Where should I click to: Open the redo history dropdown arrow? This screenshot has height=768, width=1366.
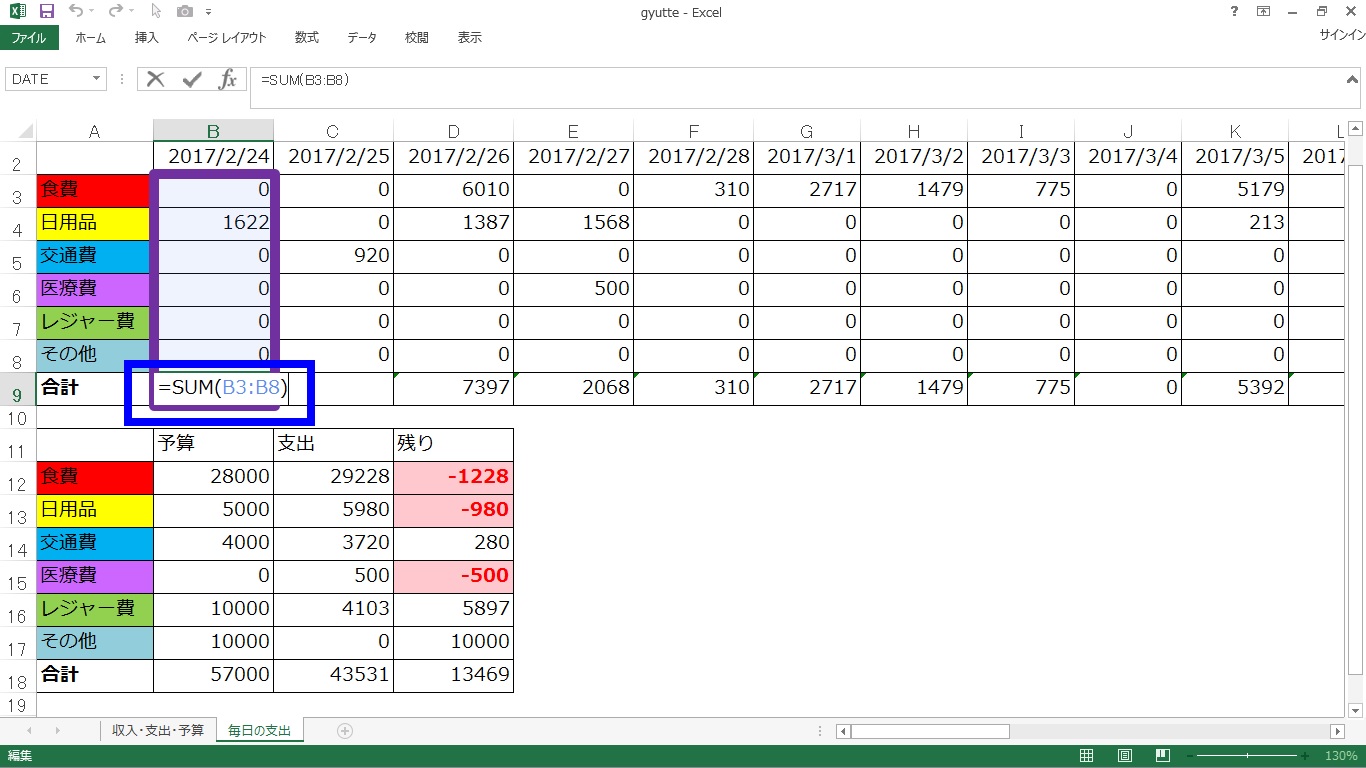coord(132,13)
